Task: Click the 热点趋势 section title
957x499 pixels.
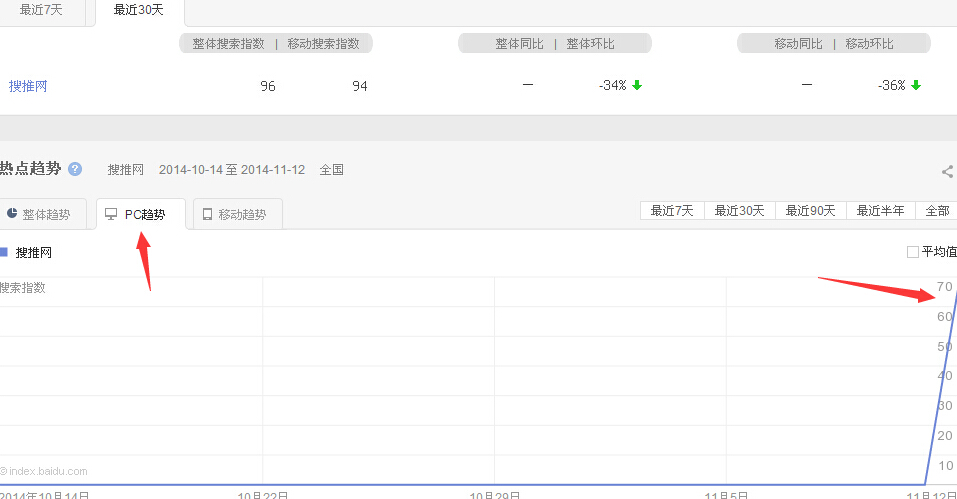Action: tap(31, 168)
